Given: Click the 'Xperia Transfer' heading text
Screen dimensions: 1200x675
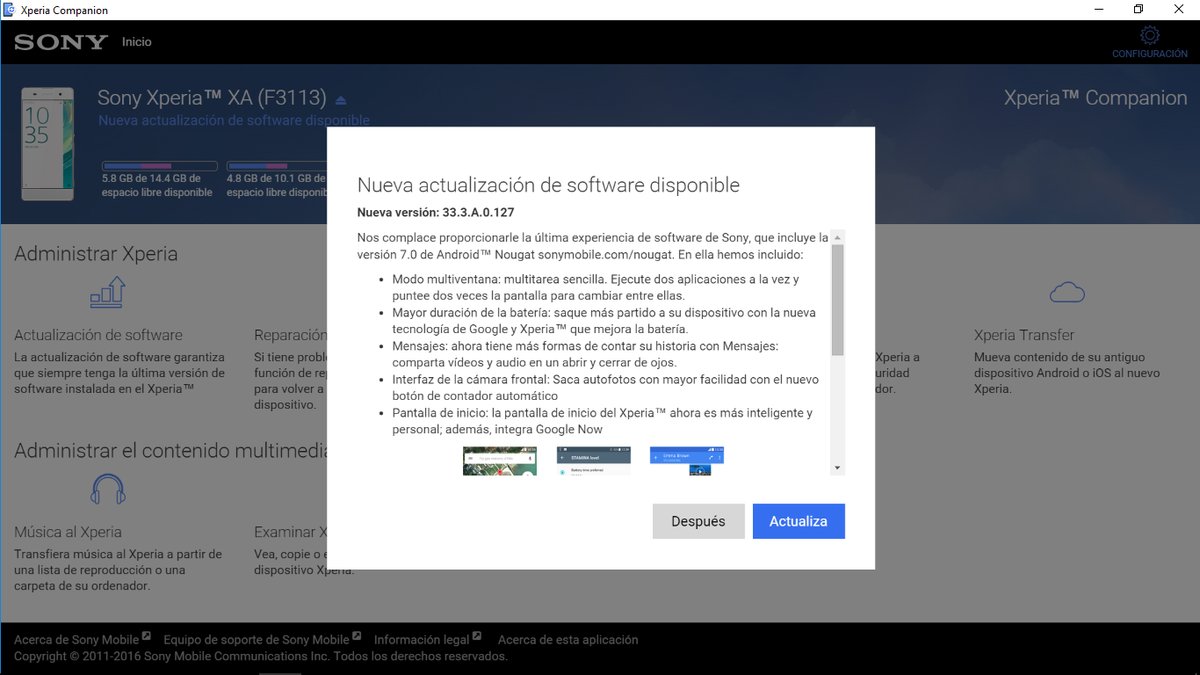Looking at the screenshot, I should (x=1024, y=335).
